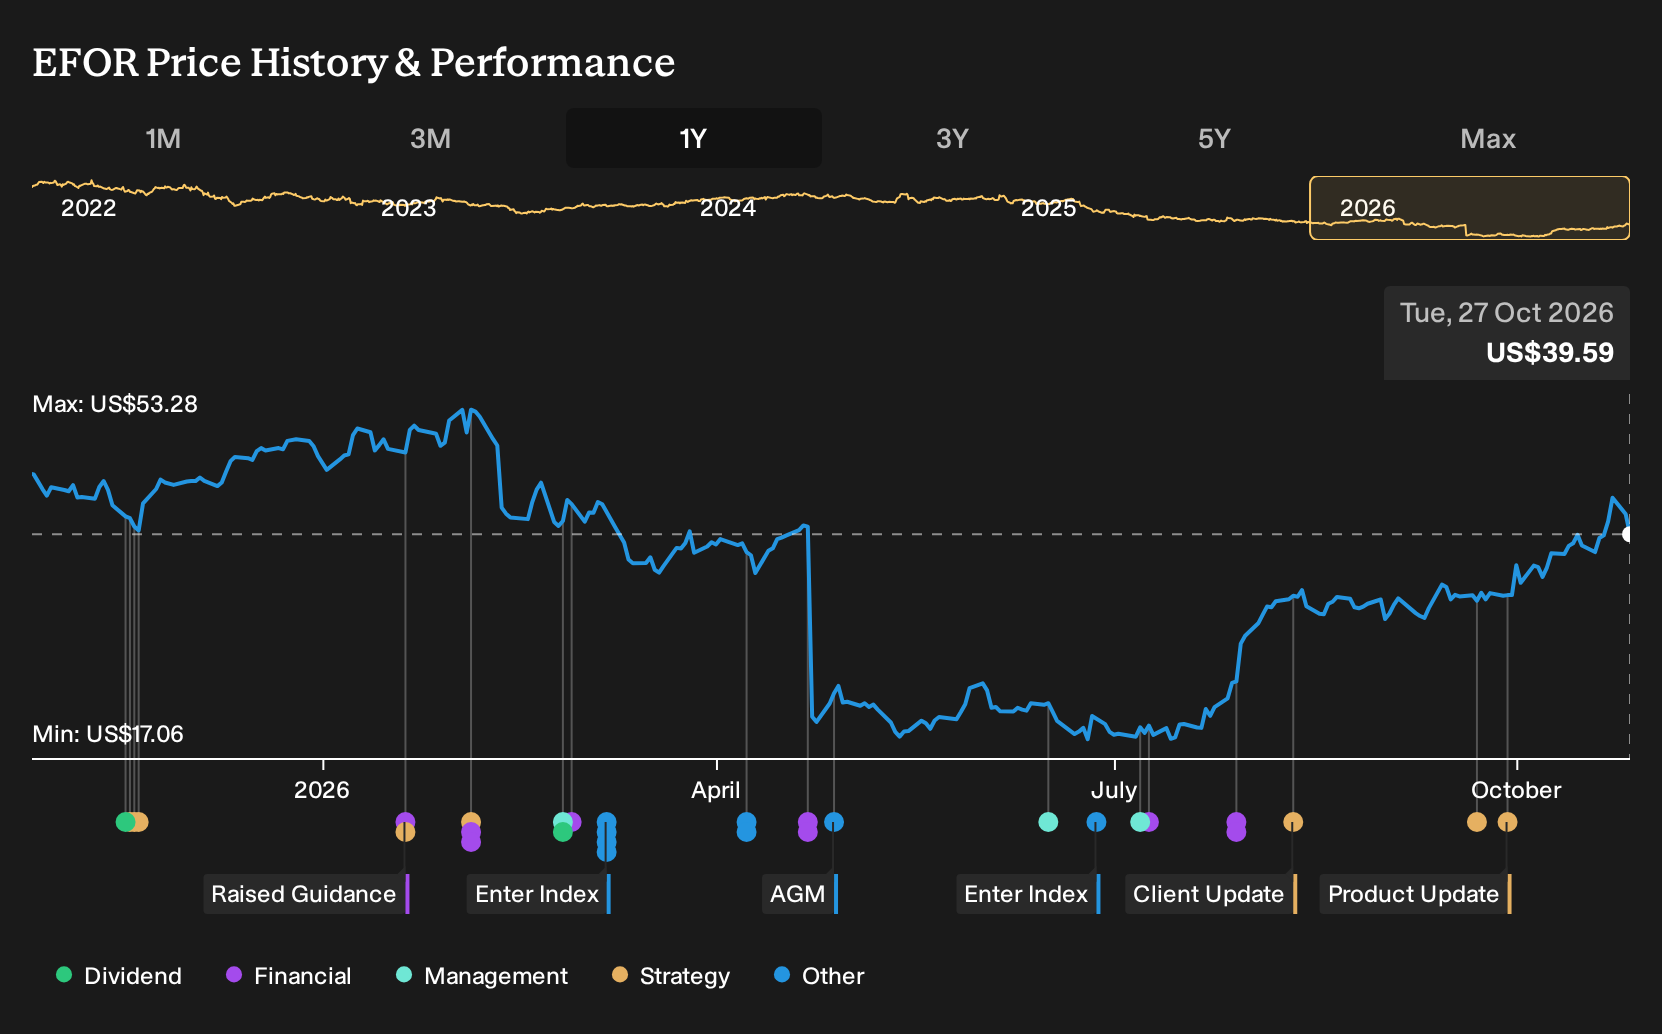Toggle the Other events legend item
Image resolution: width=1662 pixels, height=1034 pixels.
pos(819,976)
